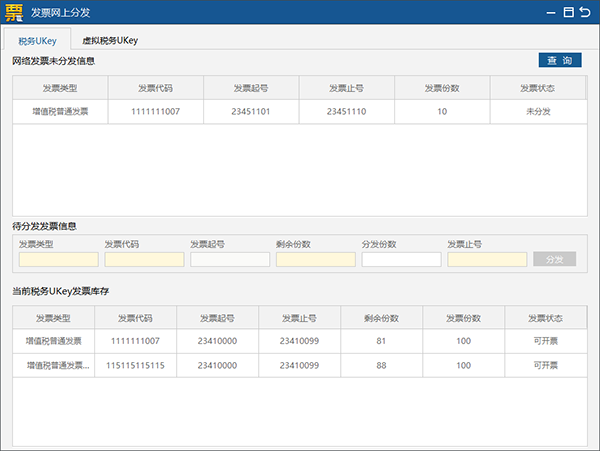This screenshot has height=451, width=600.
Task: Select the undistributed invoice row marked 未分发
Action: [299, 112]
